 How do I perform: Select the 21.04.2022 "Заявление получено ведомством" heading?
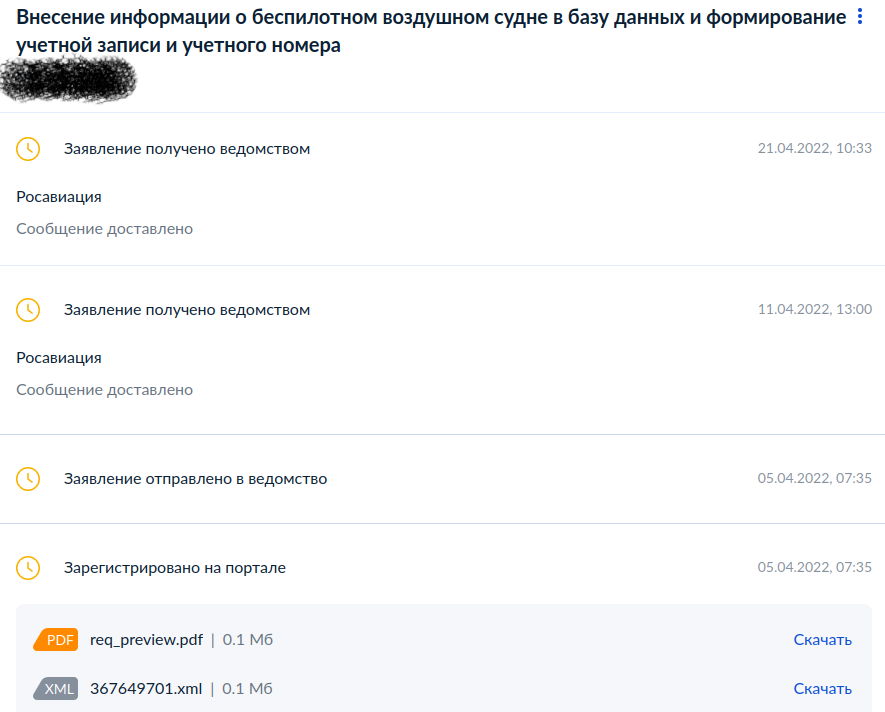pyautogui.click(x=187, y=149)
